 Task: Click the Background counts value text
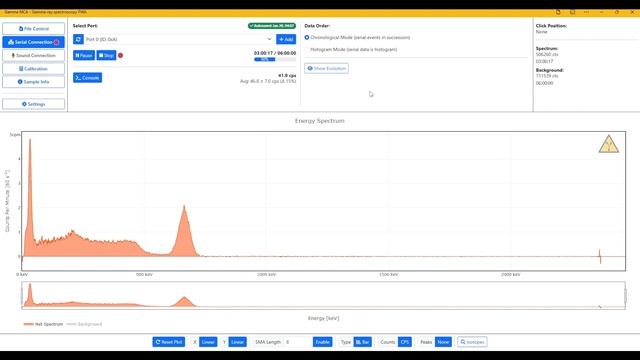(547, 76)
